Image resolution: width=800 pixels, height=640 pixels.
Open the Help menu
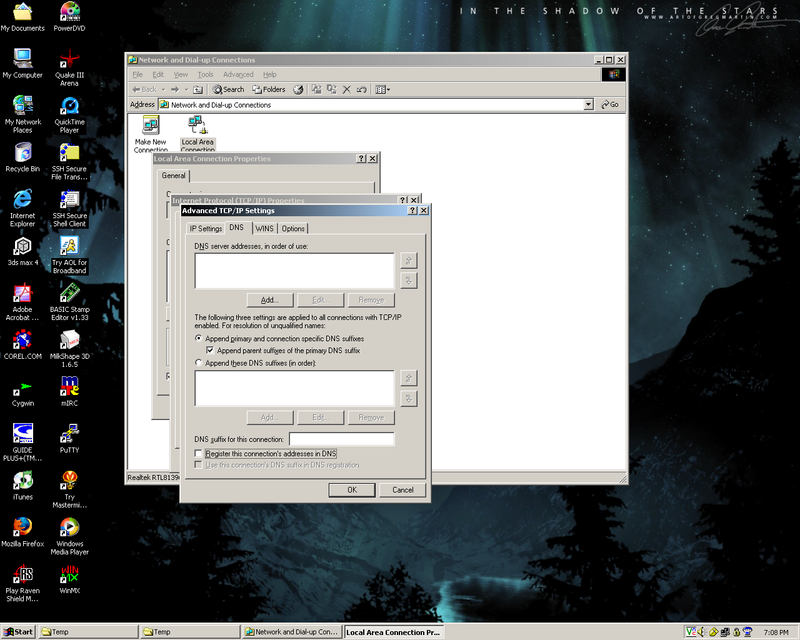[269, 75]
